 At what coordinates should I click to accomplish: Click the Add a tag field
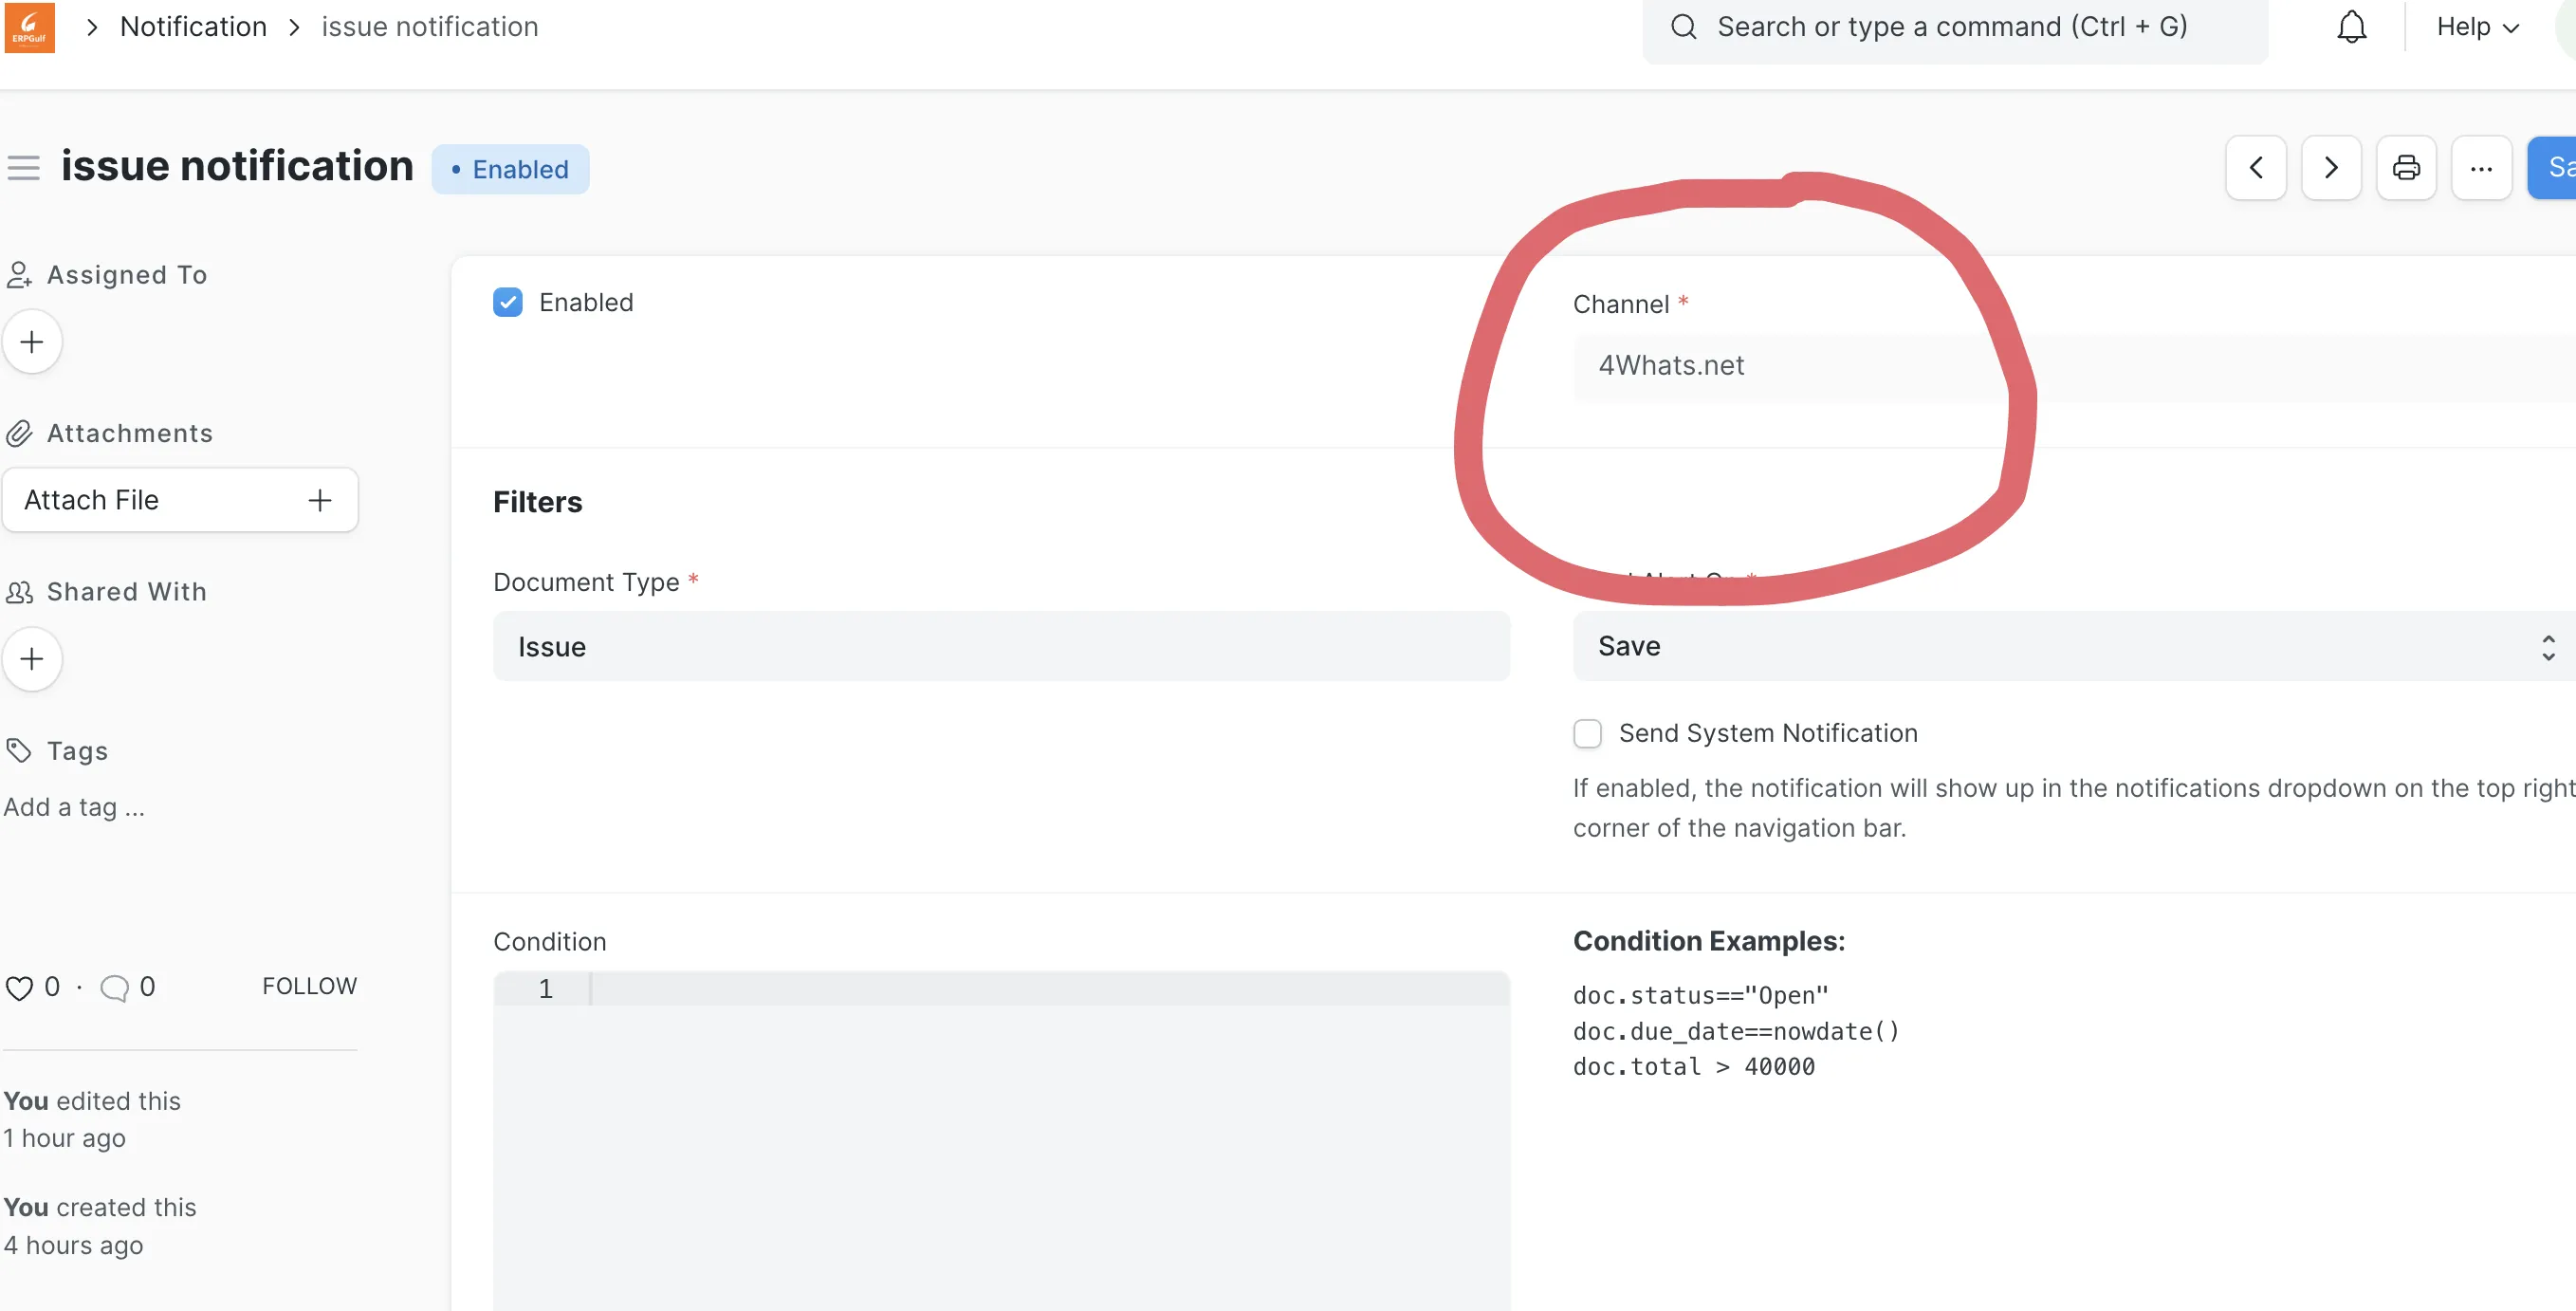pos(75,807)
